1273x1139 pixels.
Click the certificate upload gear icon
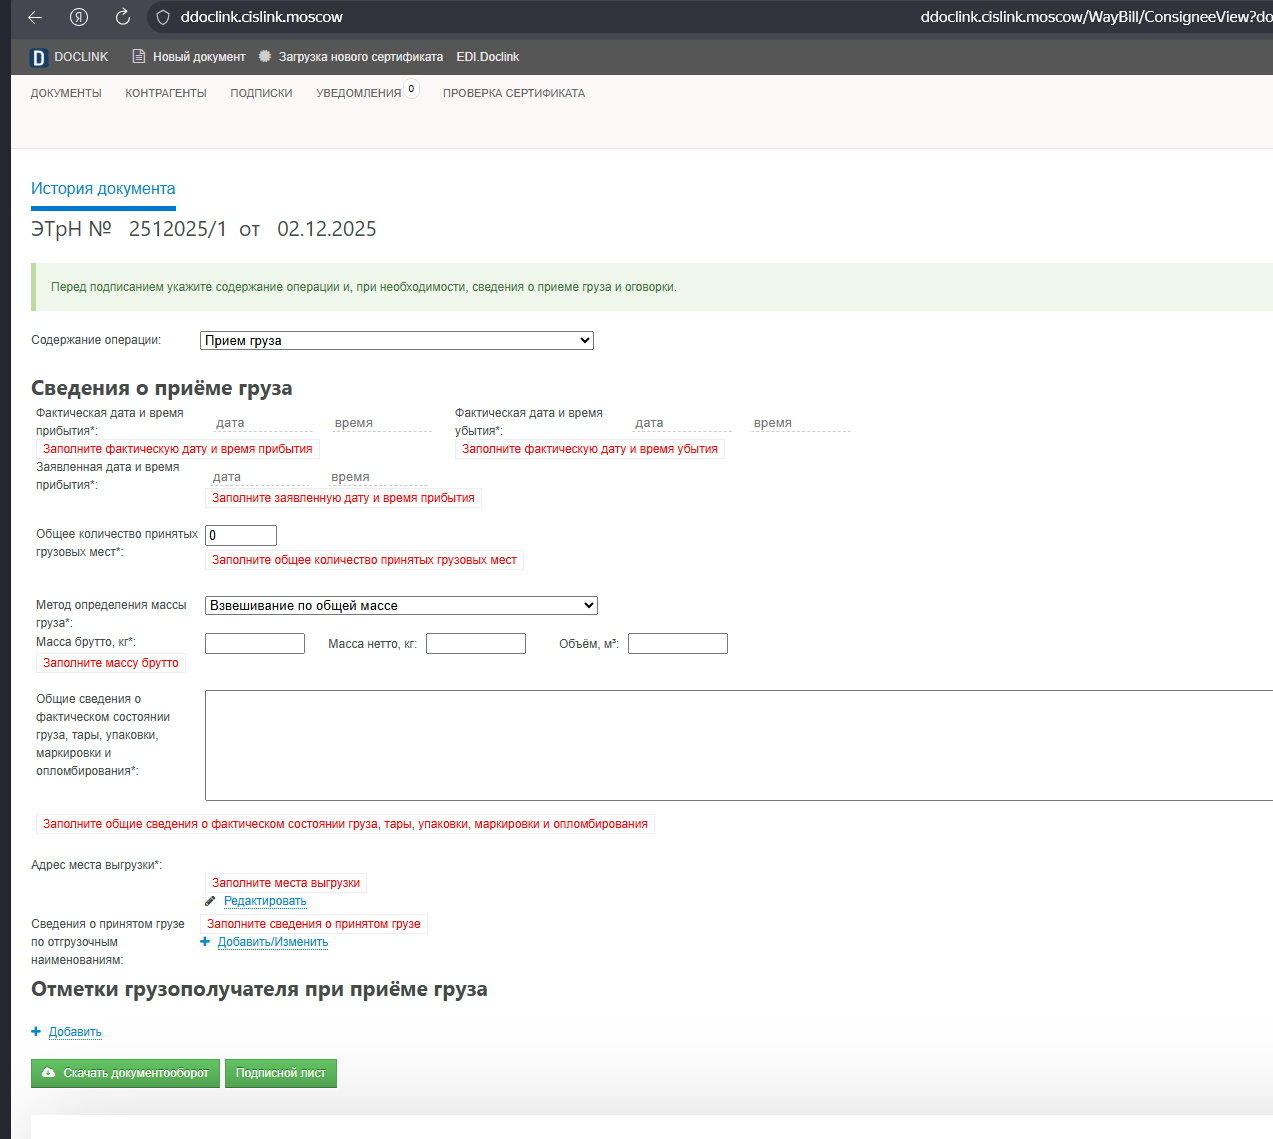coord(265,57)
